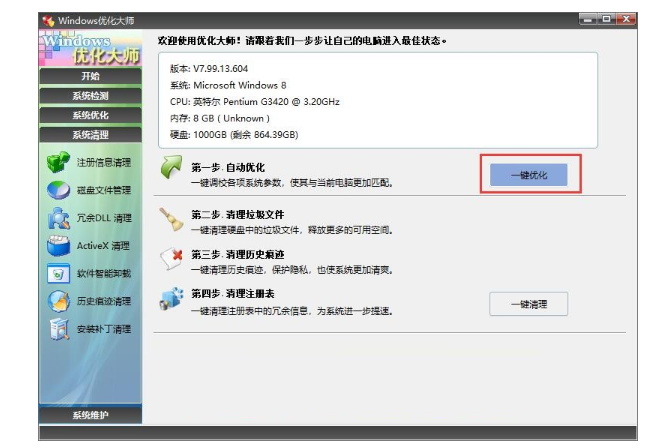
Task: Click the 注册信息清理 cube icon
Action: pos(58,162)
